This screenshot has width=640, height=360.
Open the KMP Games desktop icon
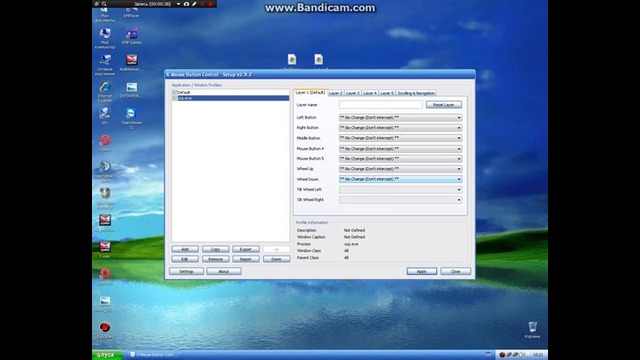click(131, 36)
